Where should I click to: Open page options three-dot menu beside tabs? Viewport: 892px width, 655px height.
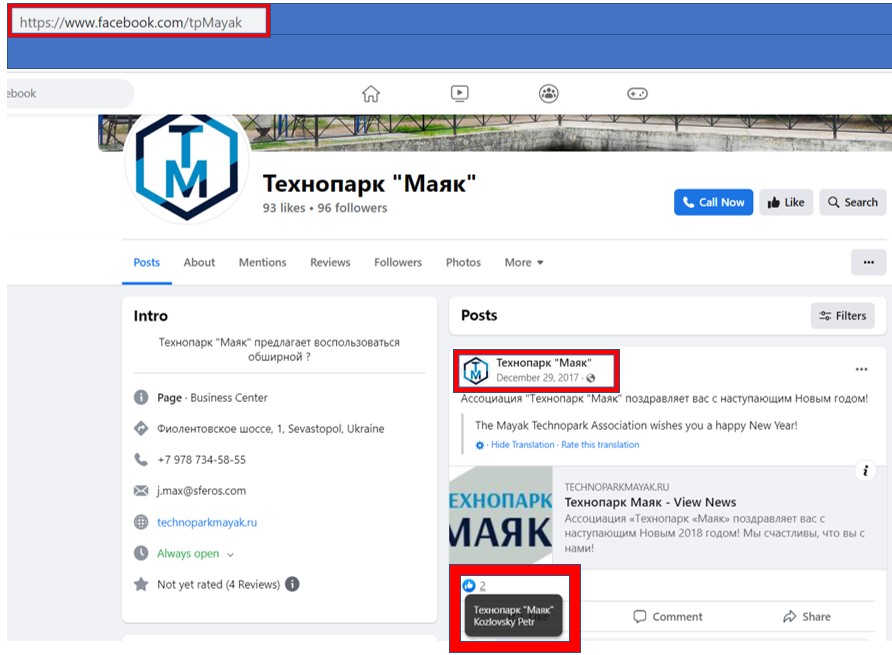tap(868, 262)
